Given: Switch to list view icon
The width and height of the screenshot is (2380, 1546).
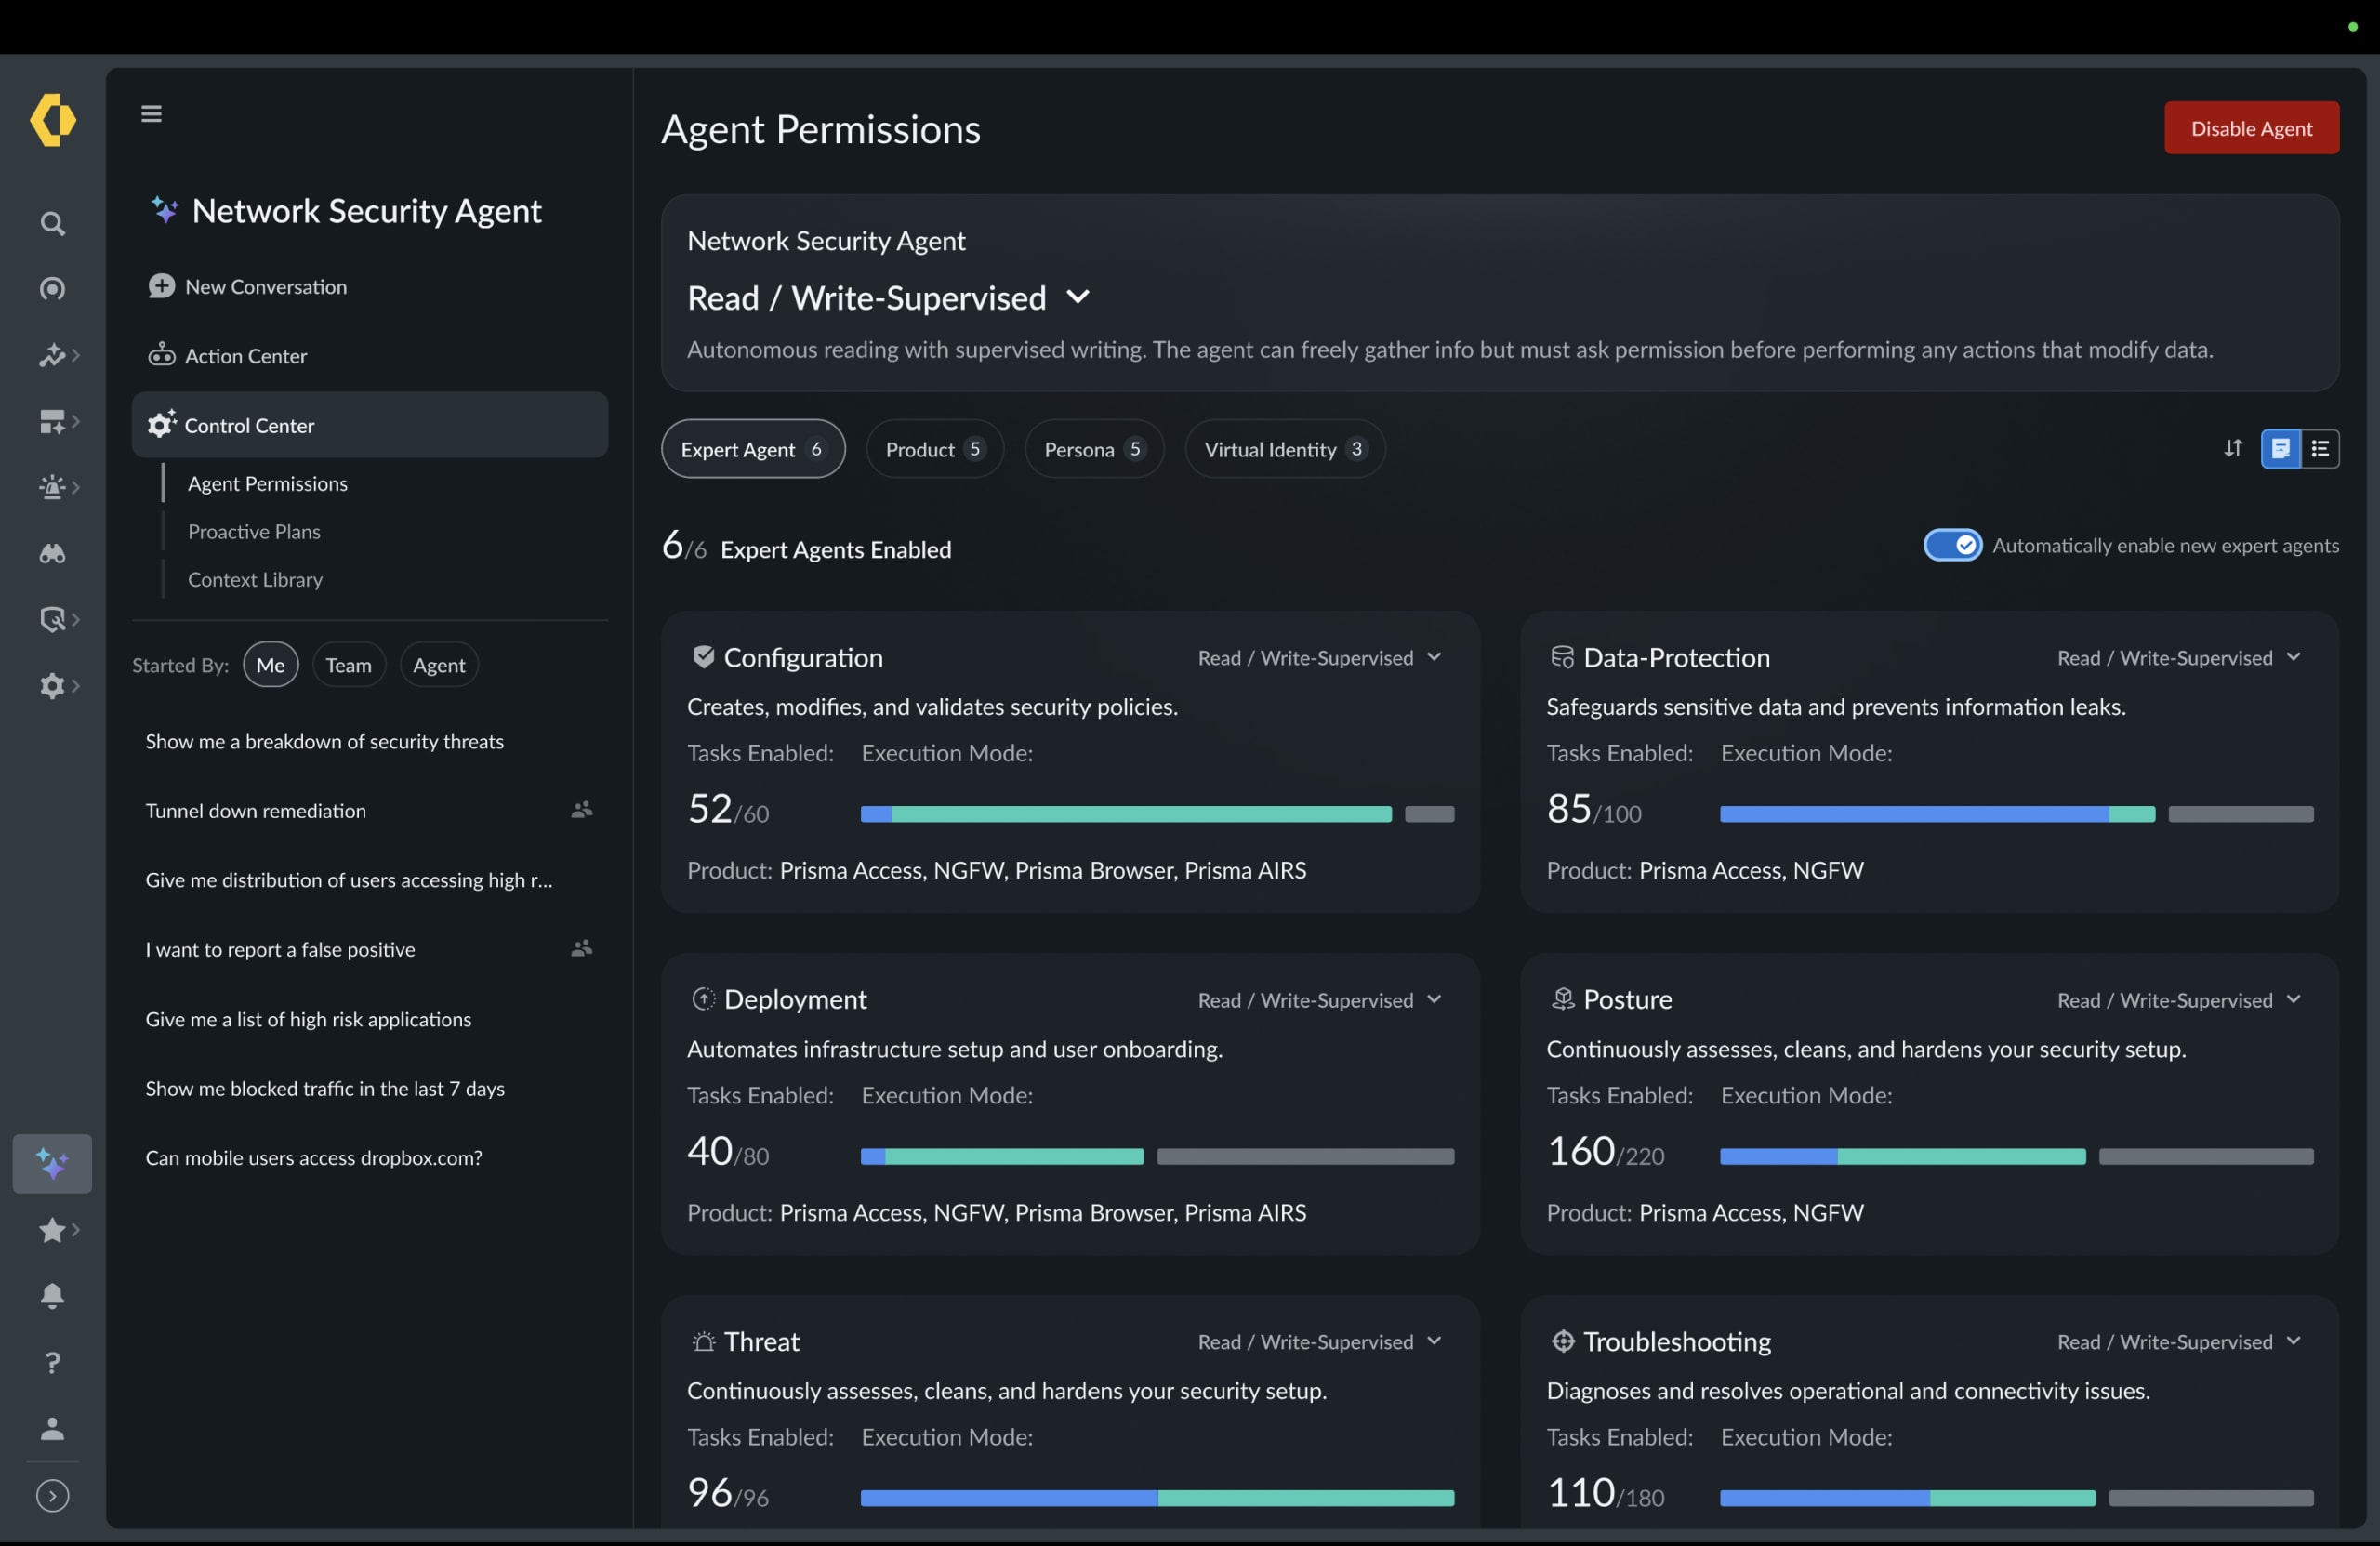Looking at the screenshot, I should point(2320,448).
